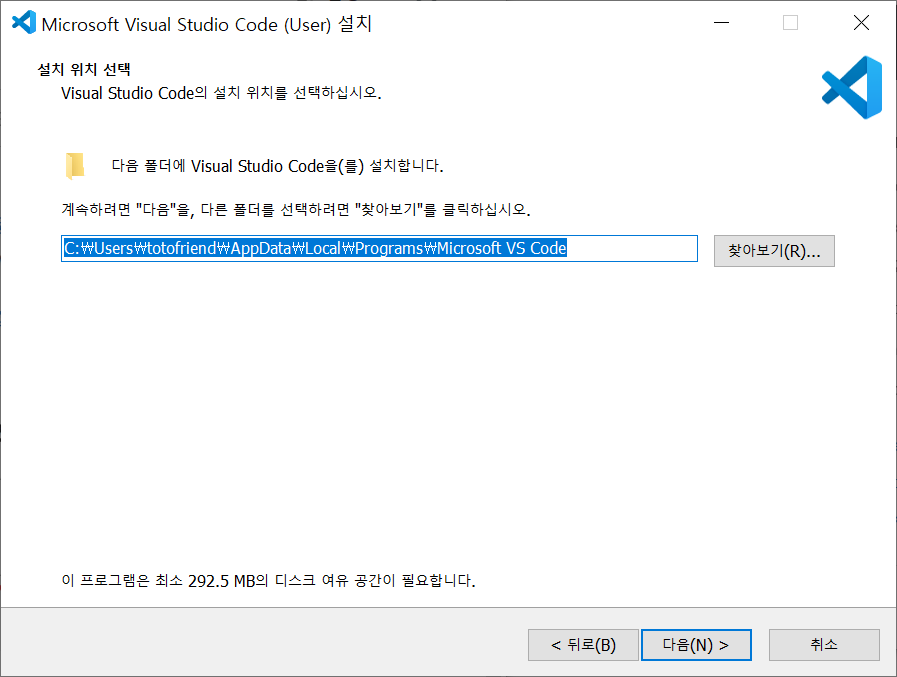Viewport: 897px width, 677px height.
Task: Minimize the setup window
Action: coord(721,23)
